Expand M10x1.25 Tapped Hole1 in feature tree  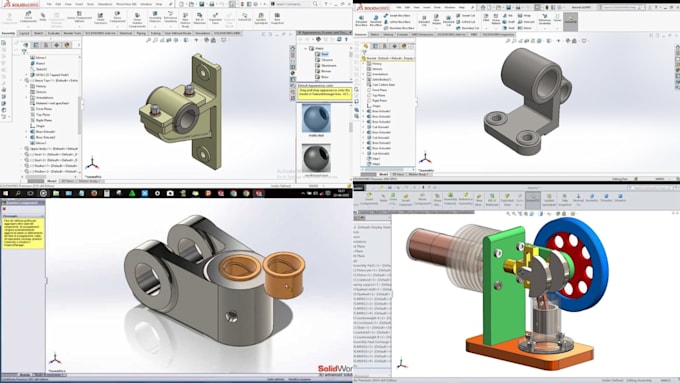[26, 75]
